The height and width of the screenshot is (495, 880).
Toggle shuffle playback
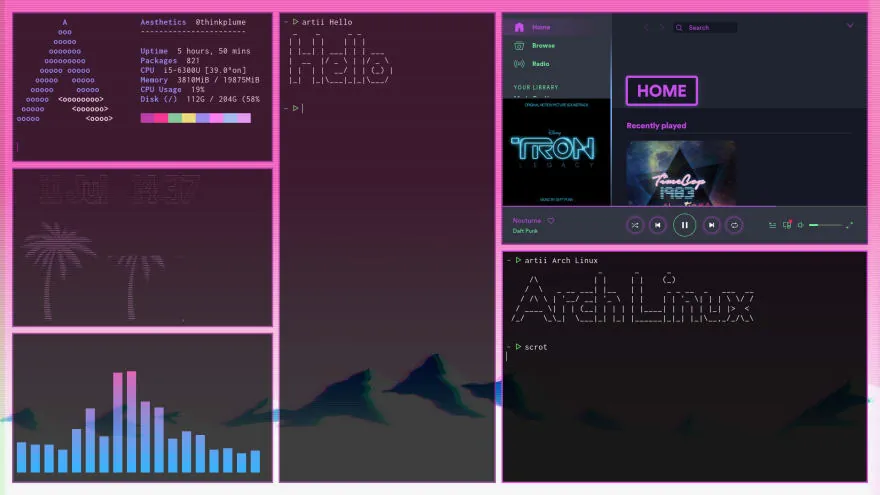tap(635, 225)
